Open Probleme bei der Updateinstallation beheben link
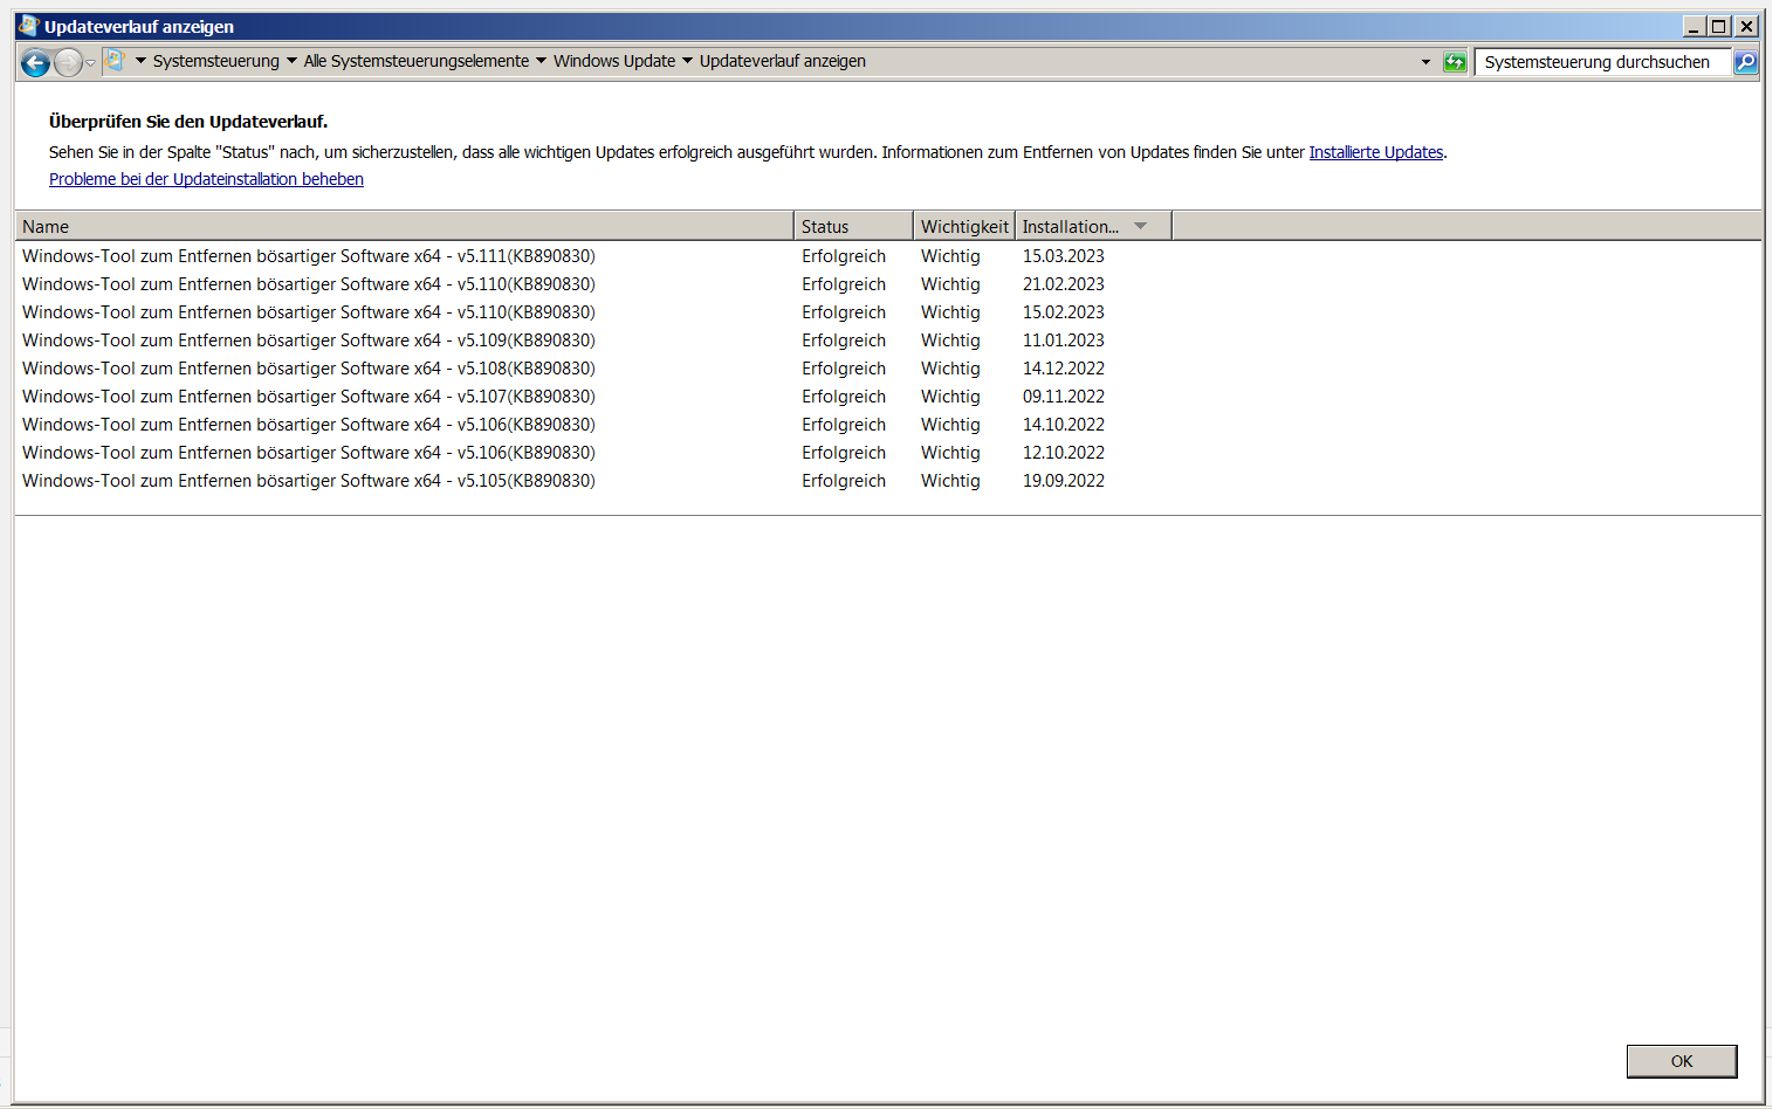The width and height of the screenshot is (1772, 1109). pos(206,179)
